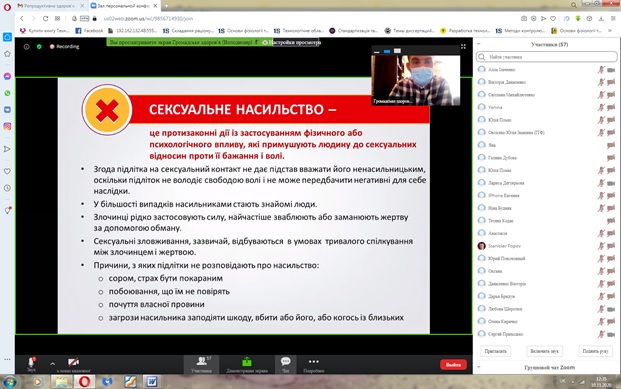621x389 pixels.
Task: Switch to the Gmail browser tab
Action: coord(51,6)
